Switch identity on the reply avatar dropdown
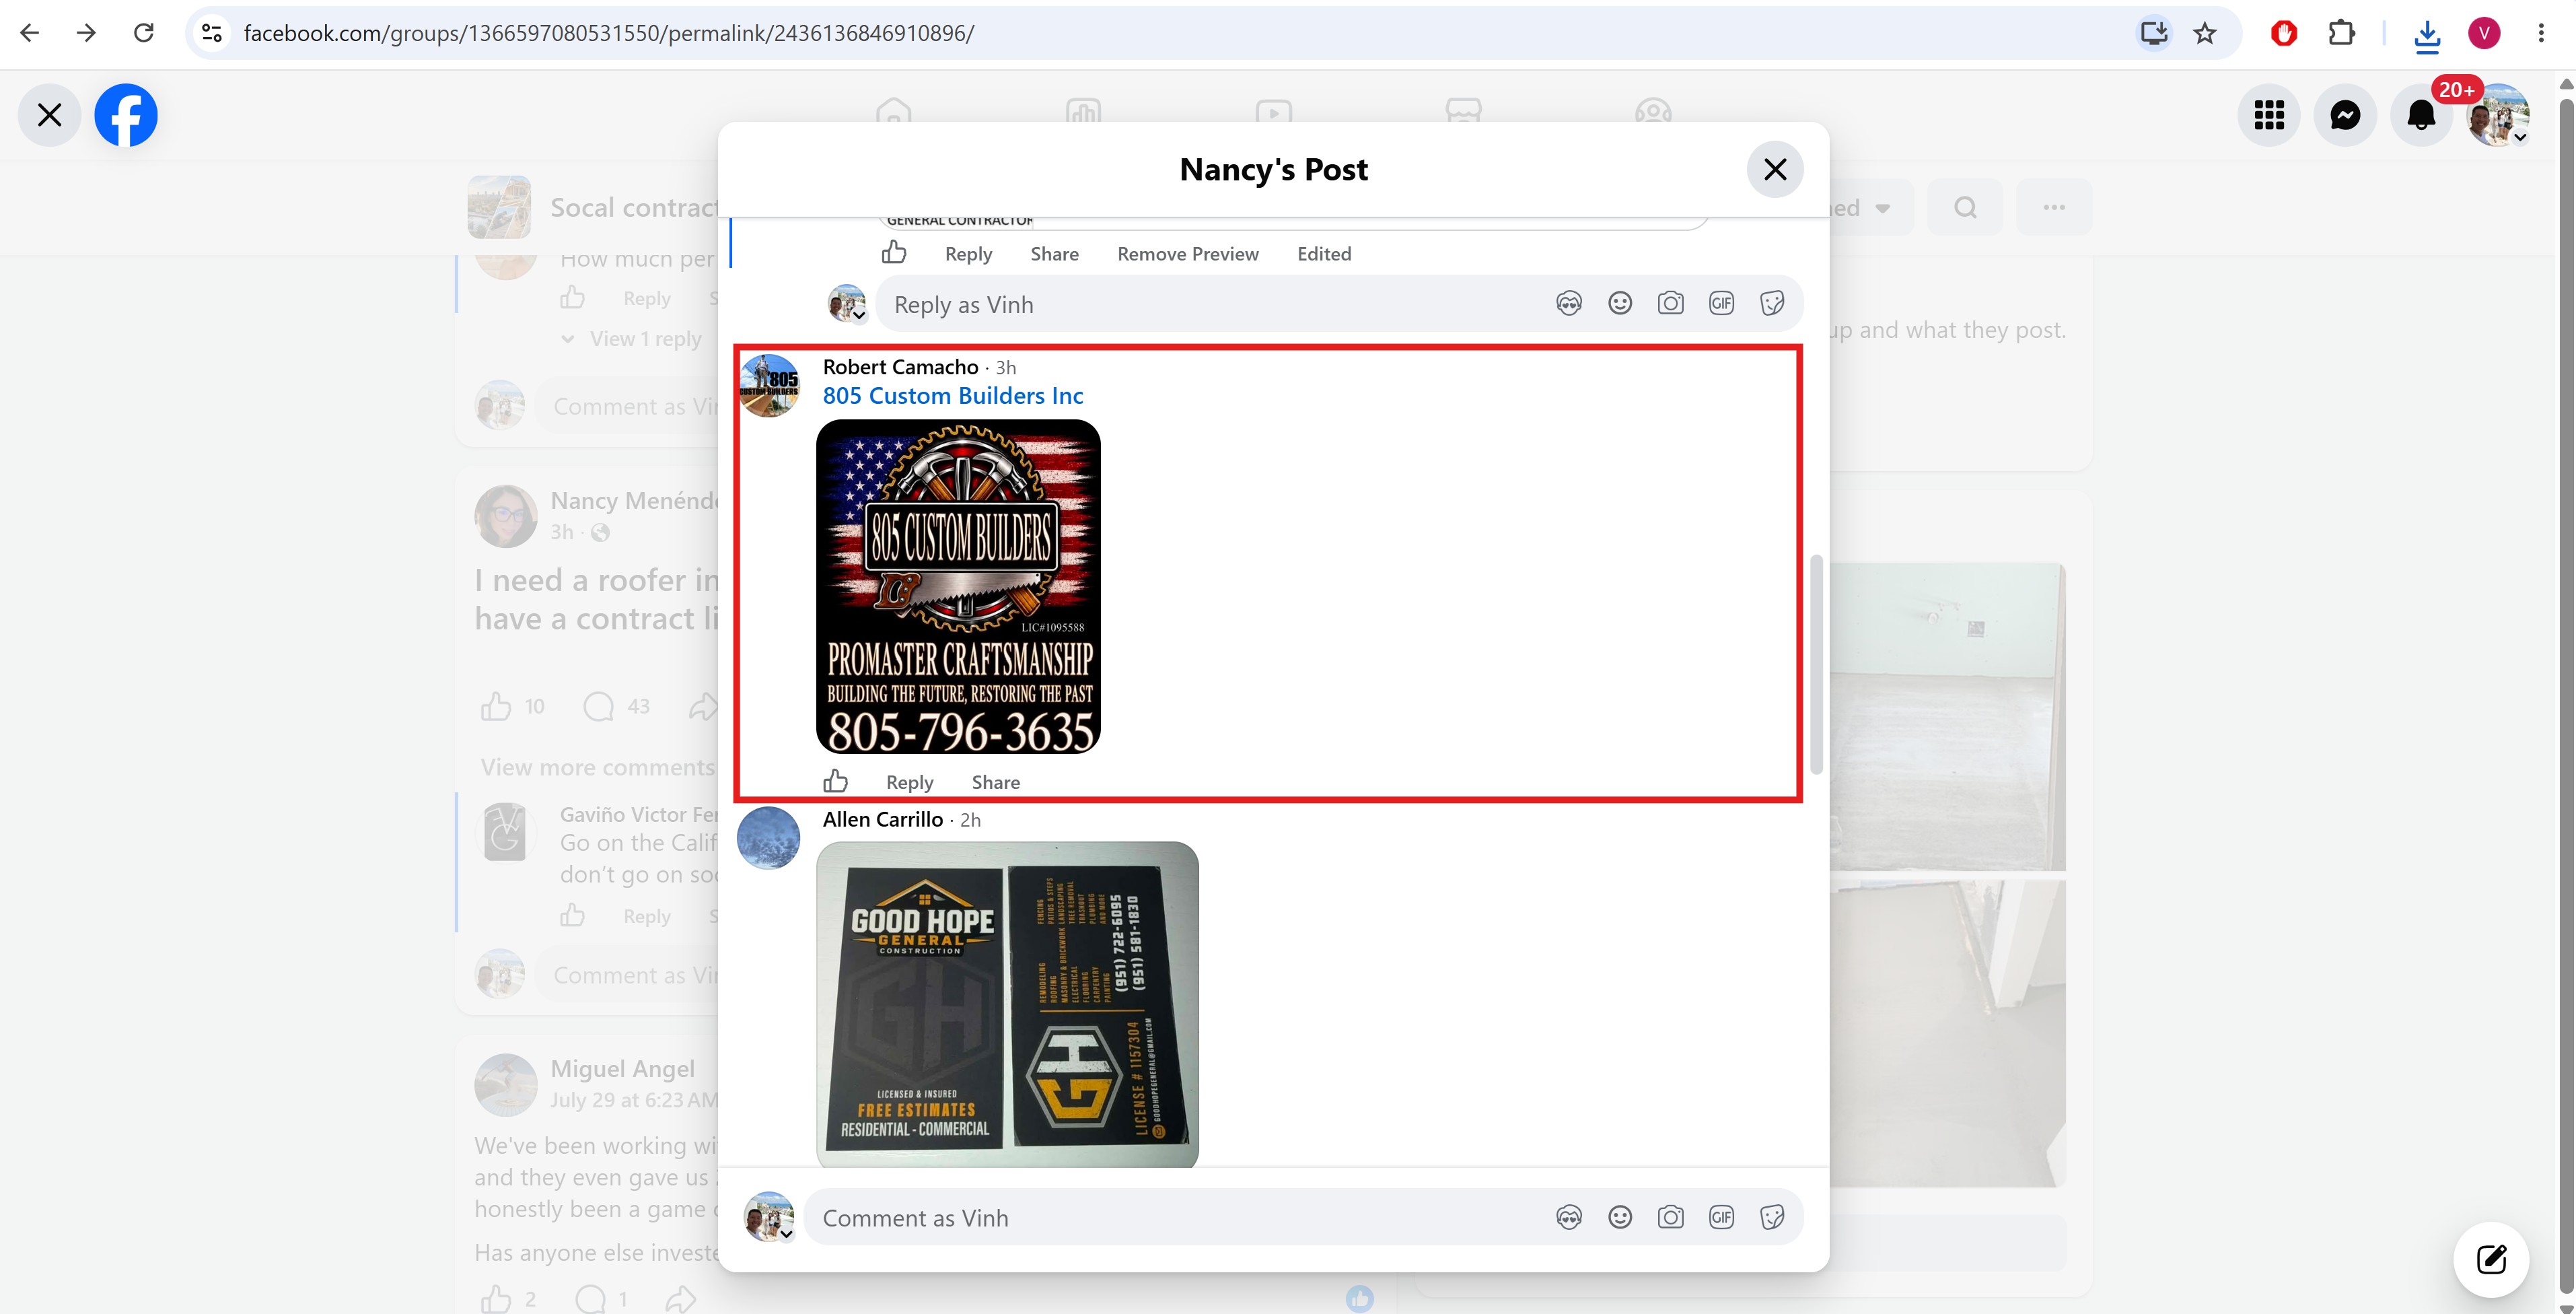The width and height of the screenshot is (2576, 1314). pos(859,316)
